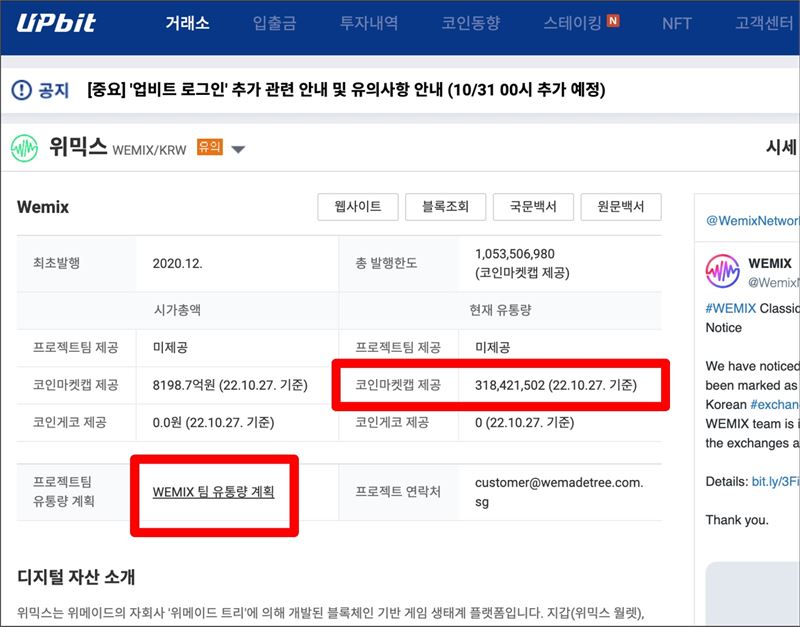The image size is (800, 627).
Task: Open the WEMIX Twitter profile avatar
Action: (x=722, y=271)
